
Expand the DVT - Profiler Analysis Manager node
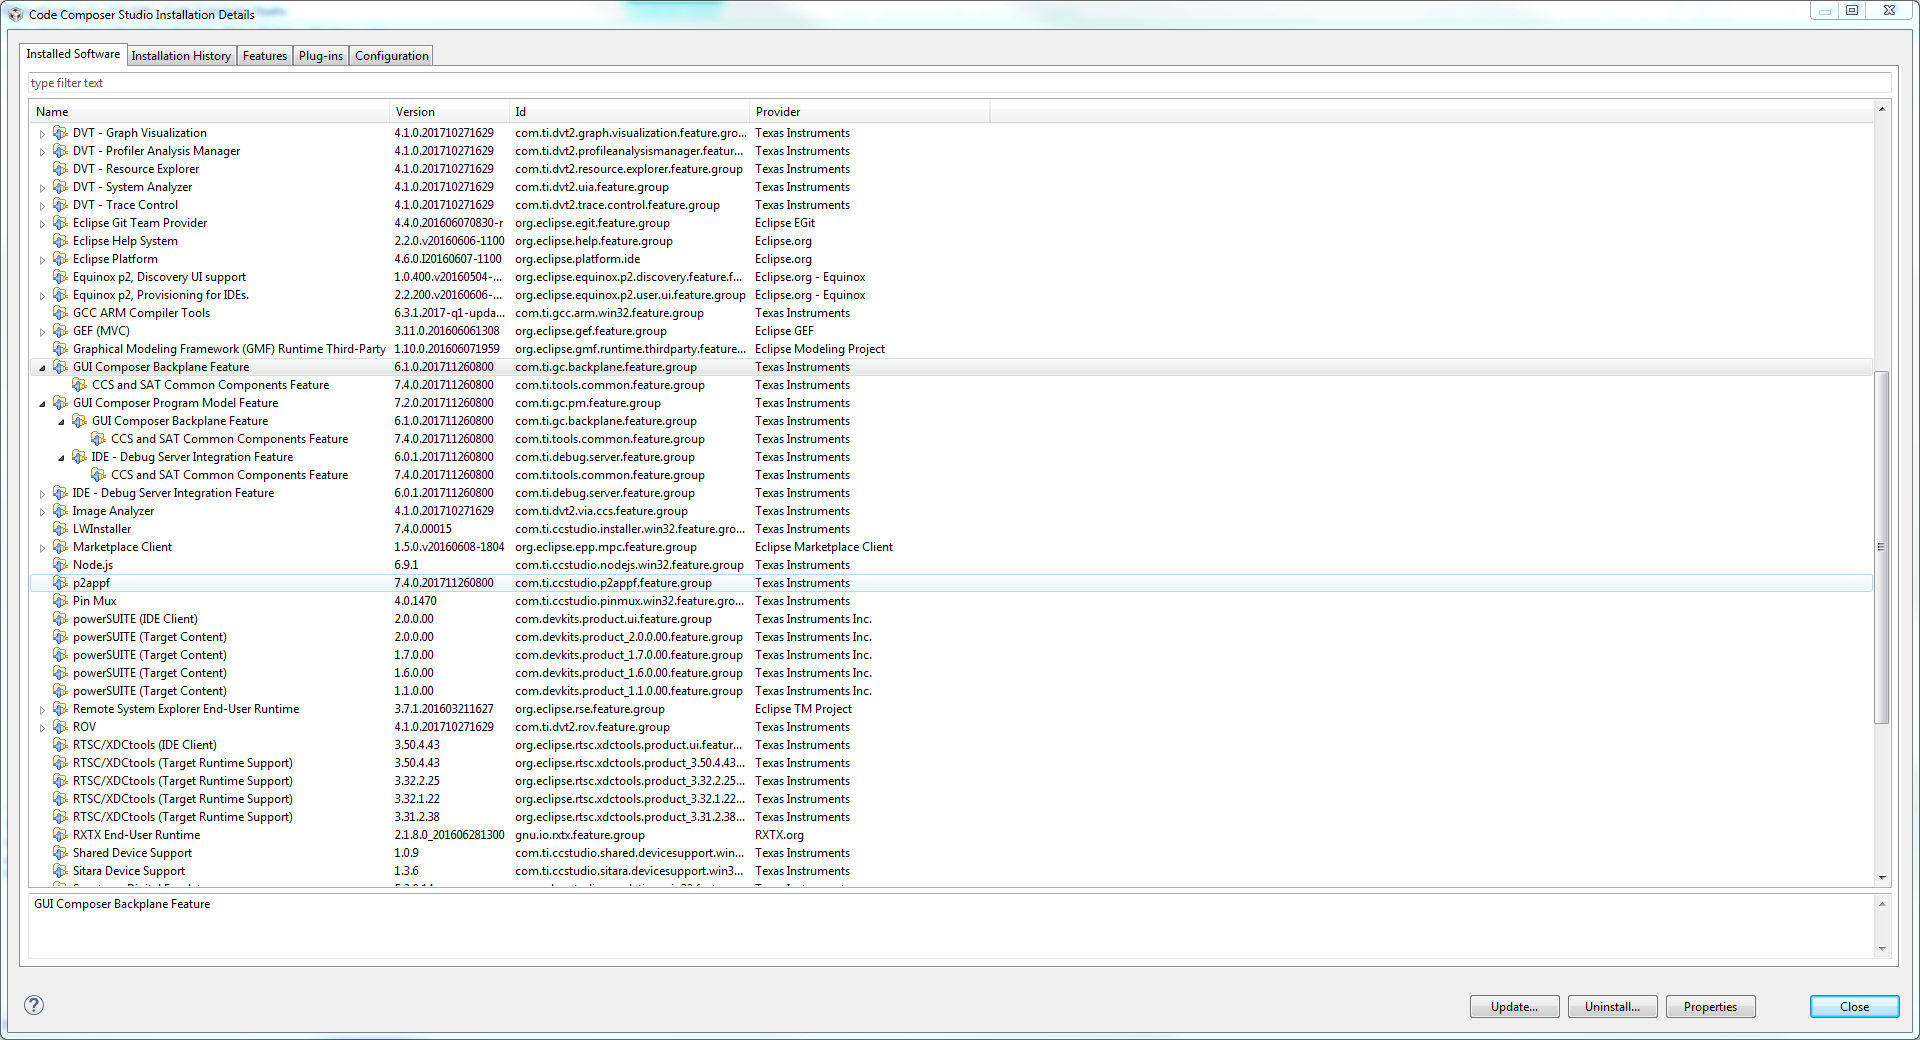(x=42, y=152)
